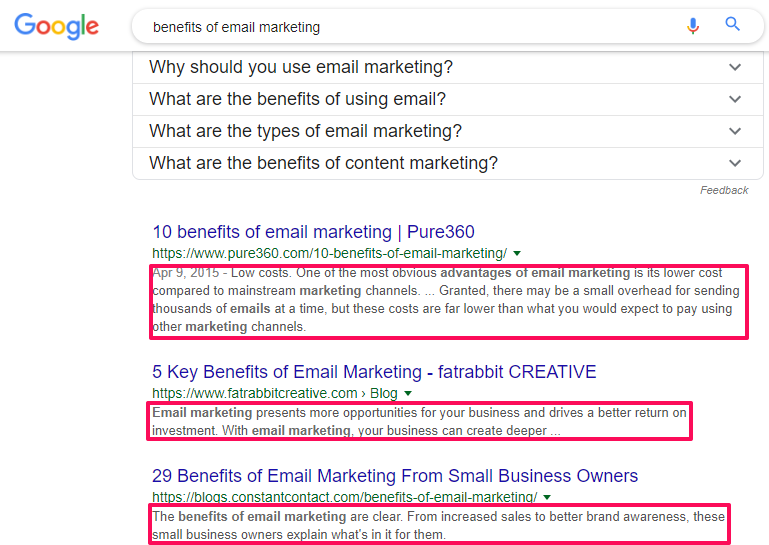Click the fatrabbitcreative.com green URL text
Viewport: 769px width, 545px height.
click(255, 393)
